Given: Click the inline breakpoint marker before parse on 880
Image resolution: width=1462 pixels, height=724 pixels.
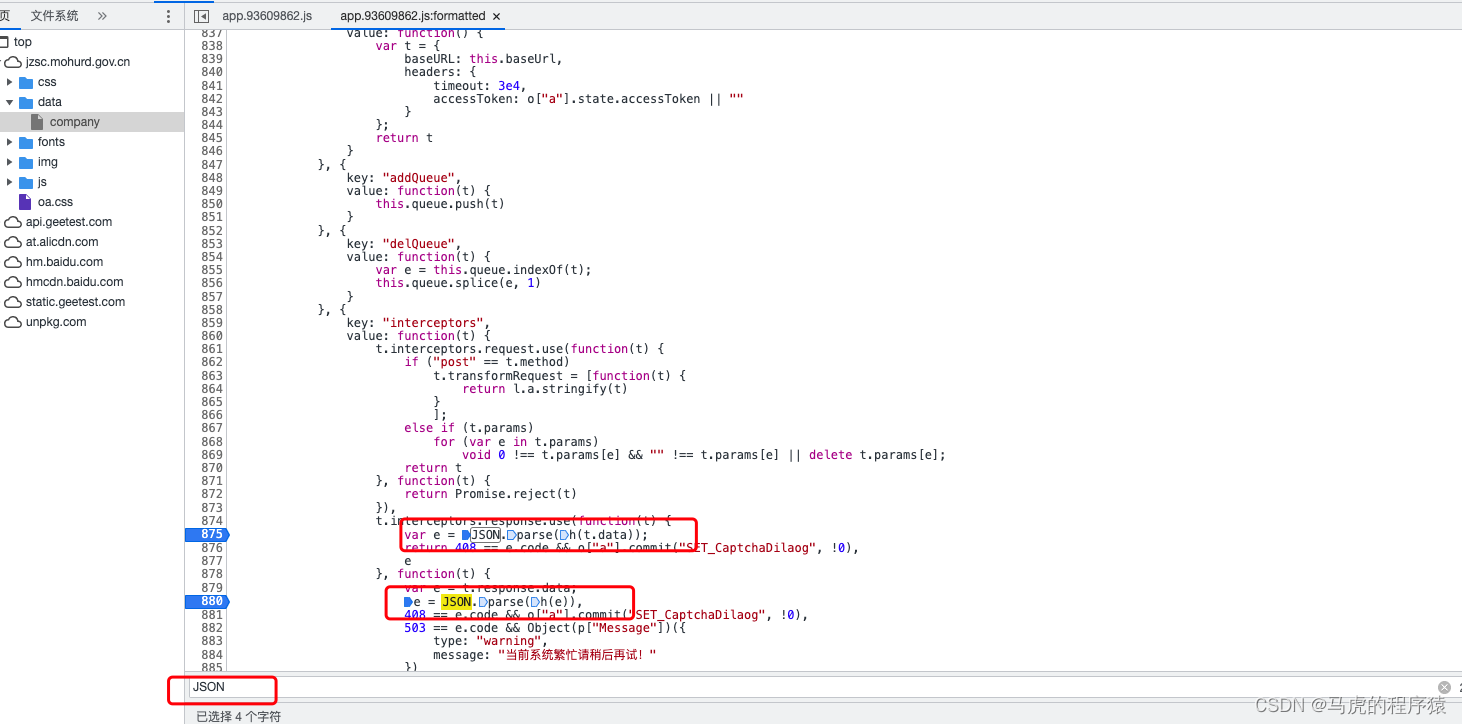Looking at the screenshot, I should (483, 601).
